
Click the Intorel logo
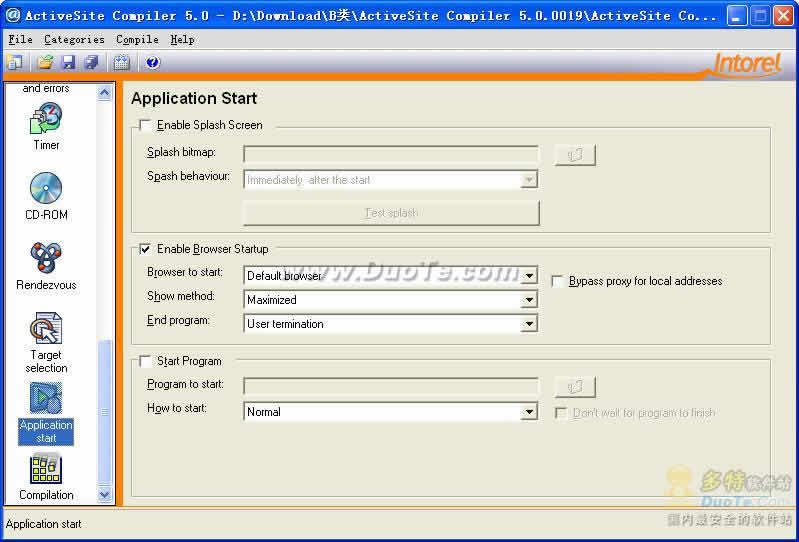pos(747,64)
